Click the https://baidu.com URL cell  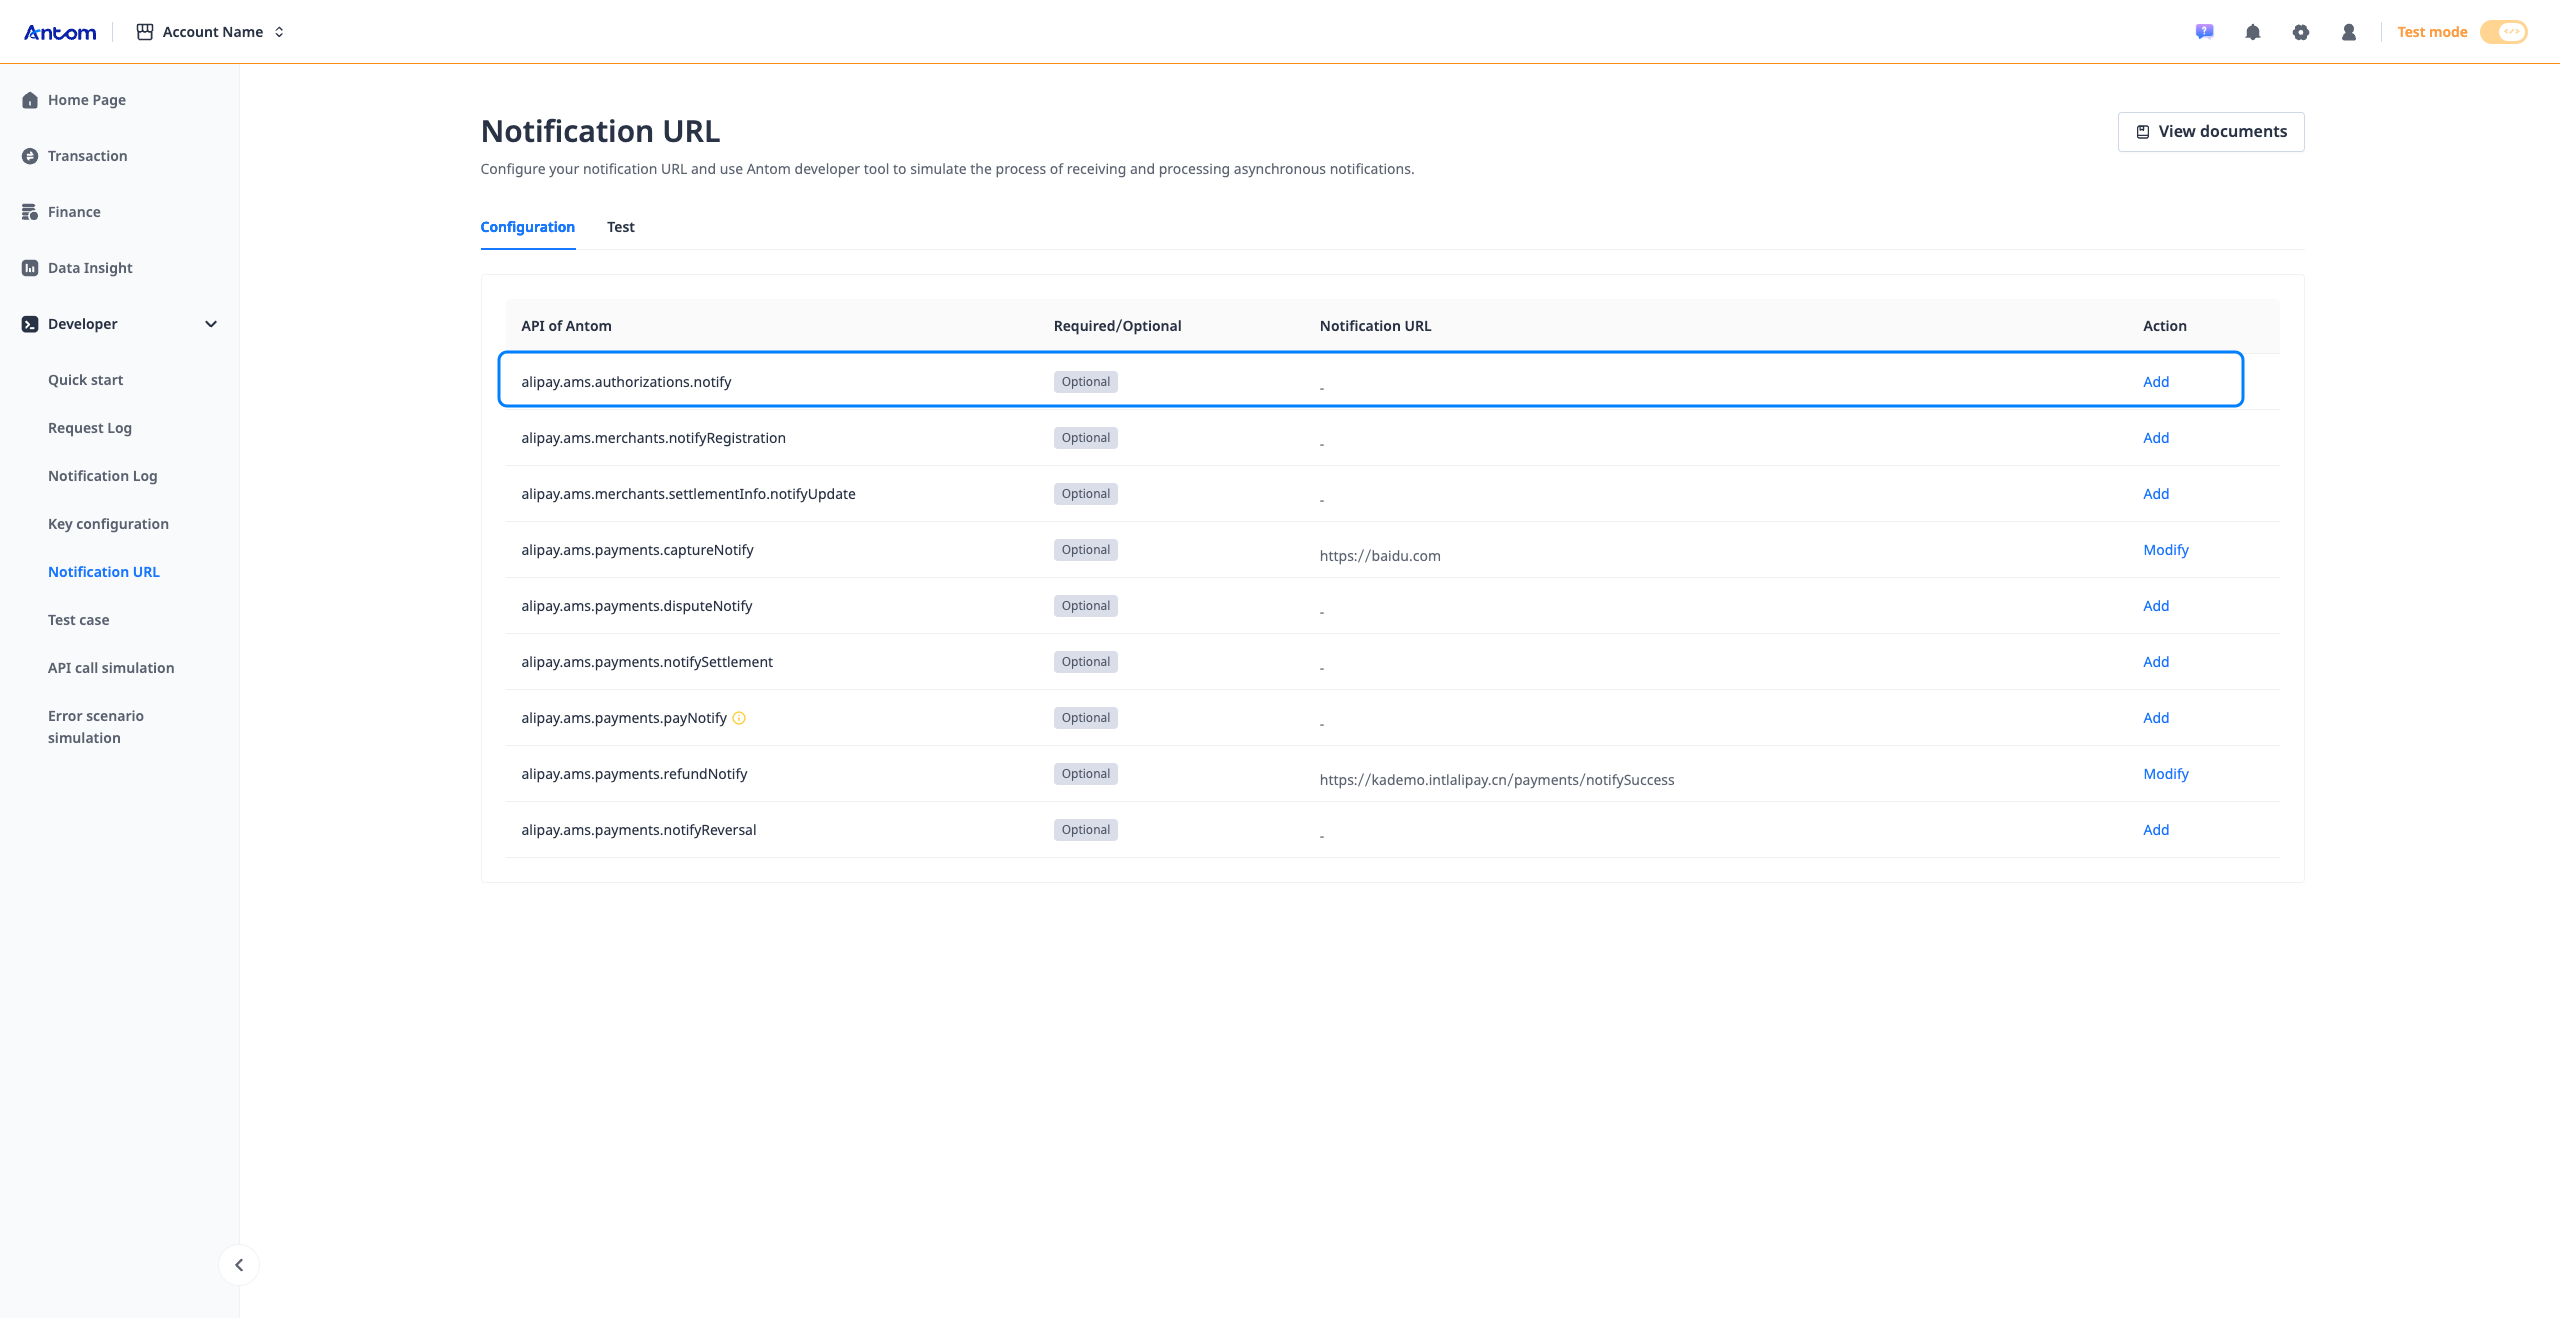[x=1380, y=556]
